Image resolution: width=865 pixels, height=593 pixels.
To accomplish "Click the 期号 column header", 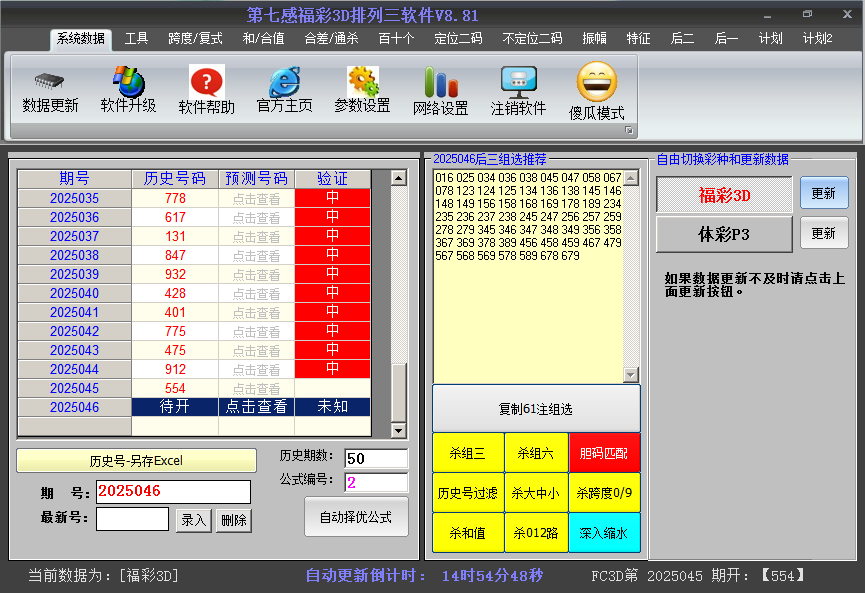I will (x=74, y=179).
